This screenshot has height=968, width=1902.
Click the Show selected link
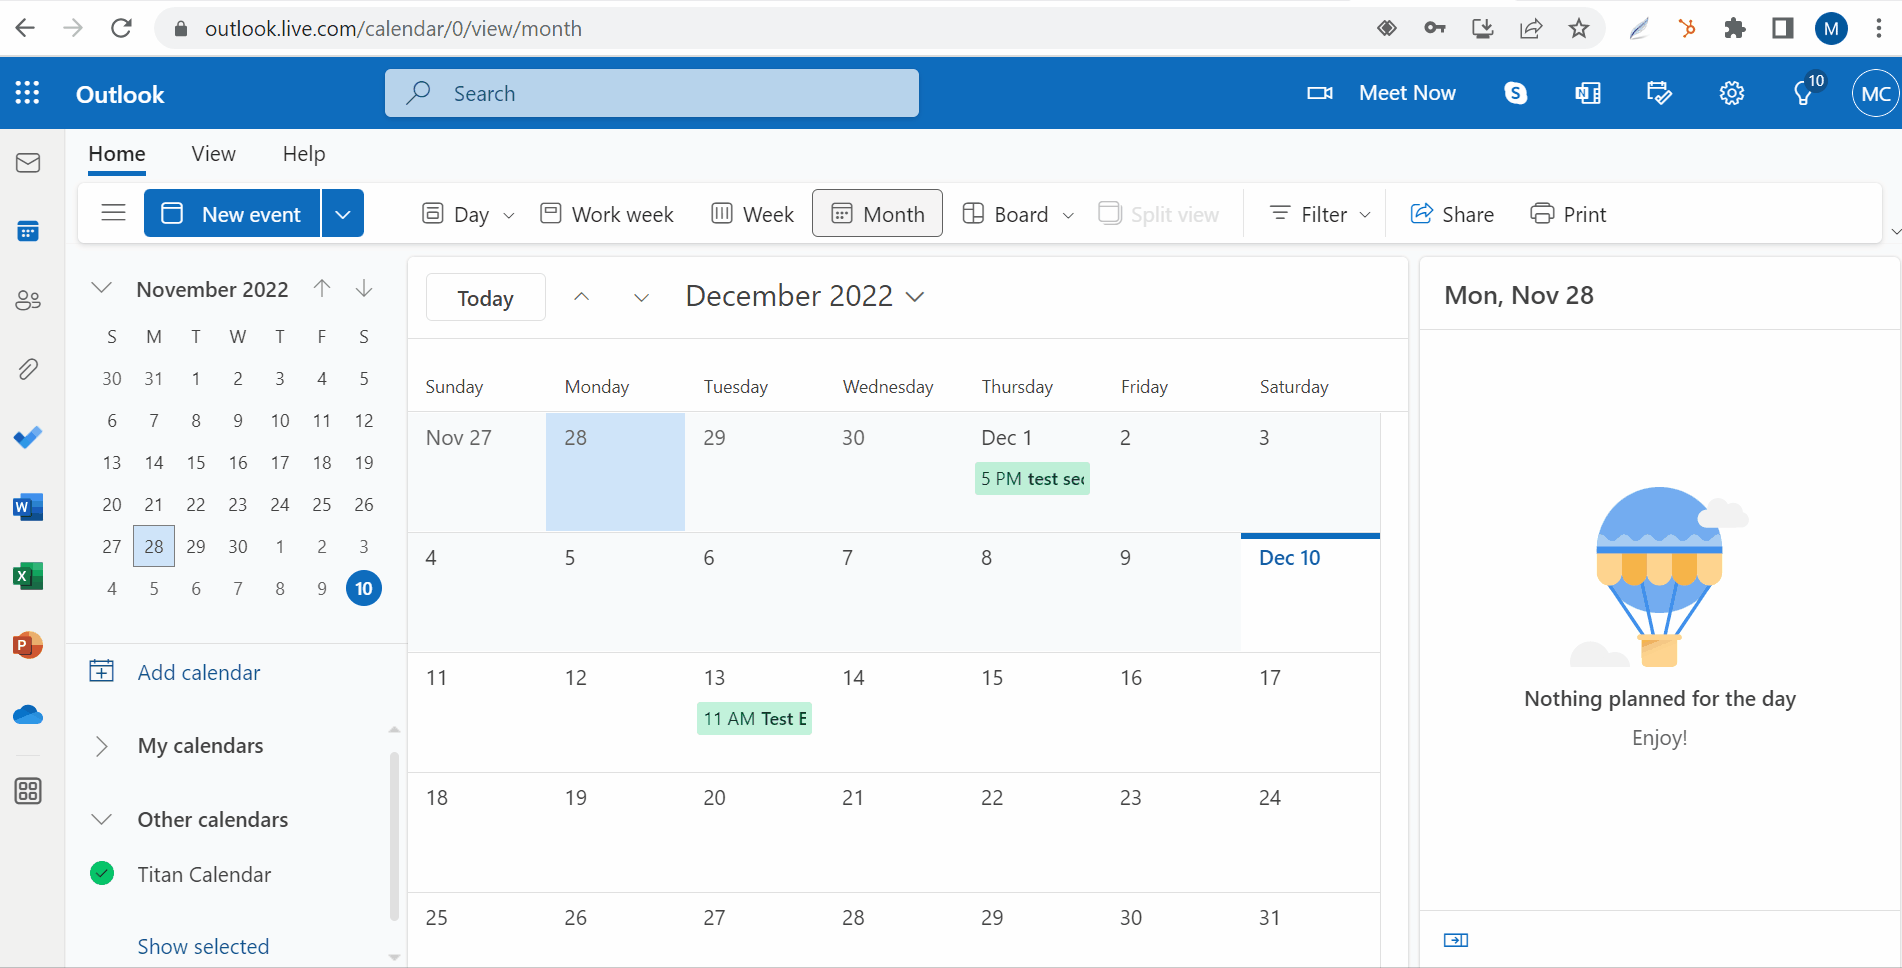click(x=203, y=946)
